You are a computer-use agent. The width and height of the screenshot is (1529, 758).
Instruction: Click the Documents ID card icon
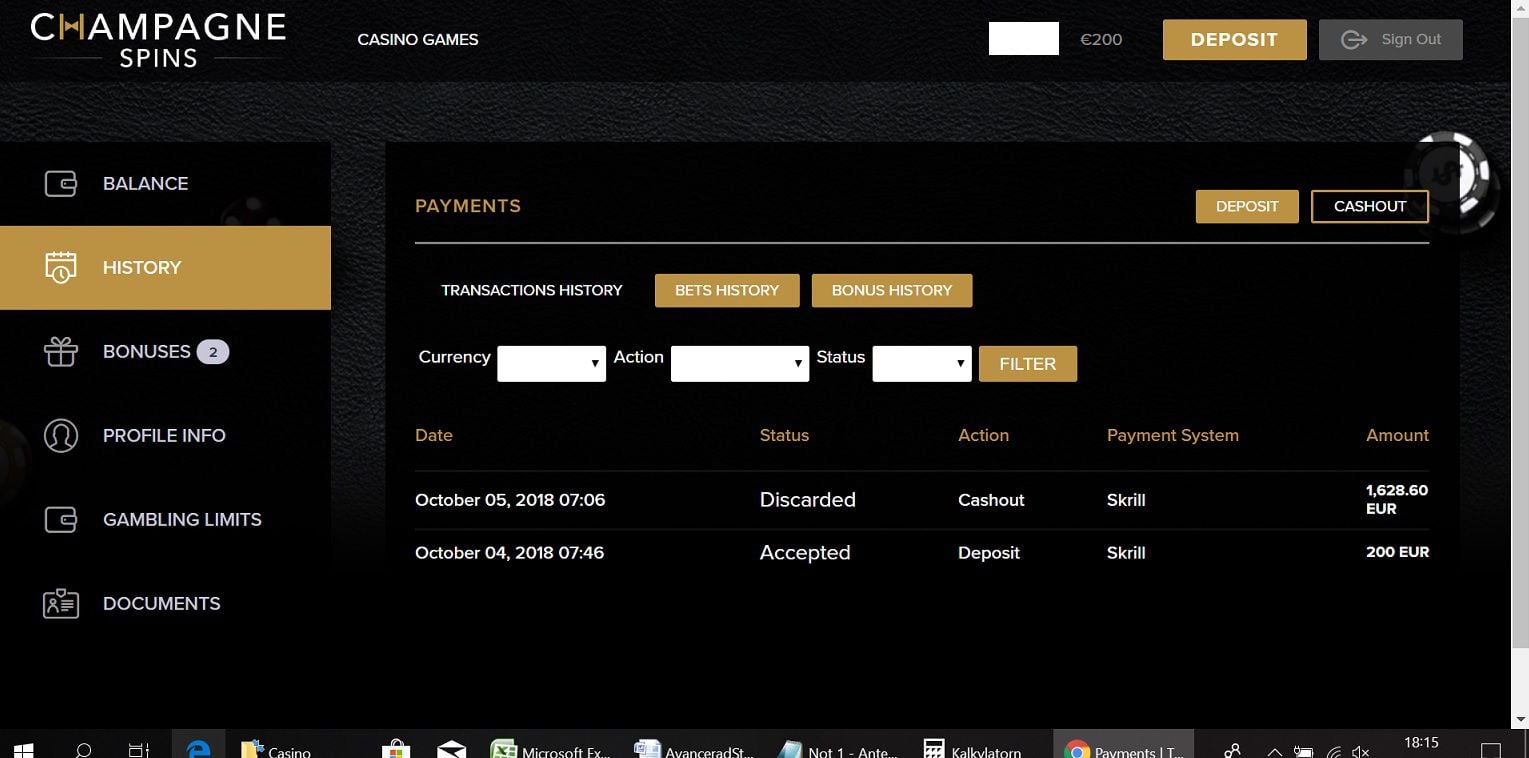[x=61, y=604]
